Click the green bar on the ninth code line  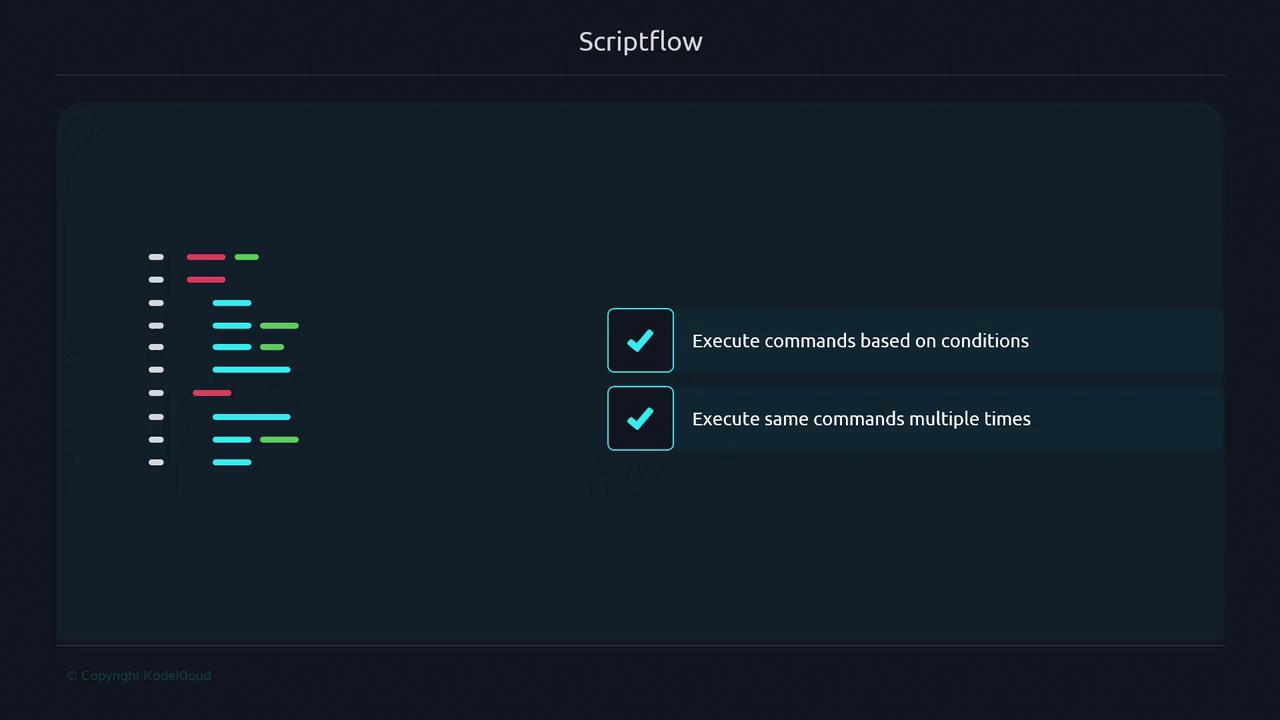click(279, 440)
